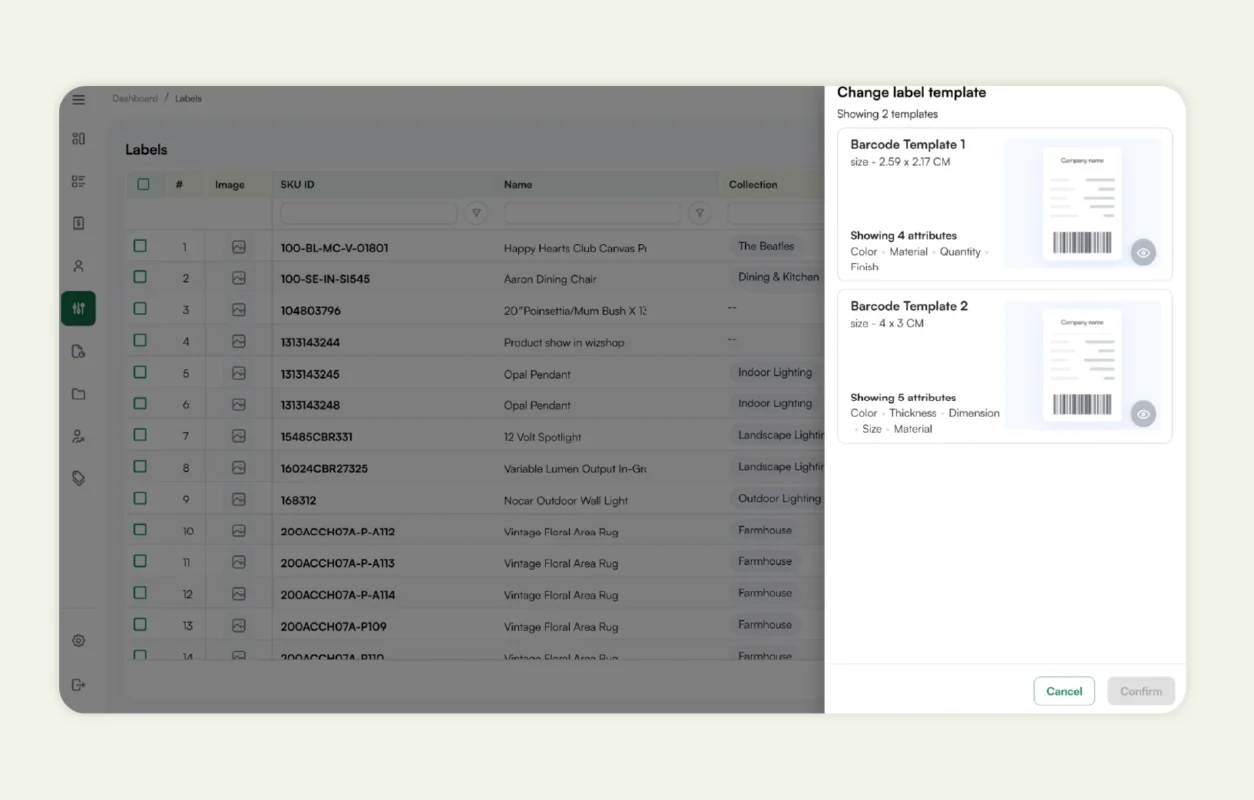Select the checkbox for row 1
The height and width of the screenshot is (800, 1254).
coord(139,245)
